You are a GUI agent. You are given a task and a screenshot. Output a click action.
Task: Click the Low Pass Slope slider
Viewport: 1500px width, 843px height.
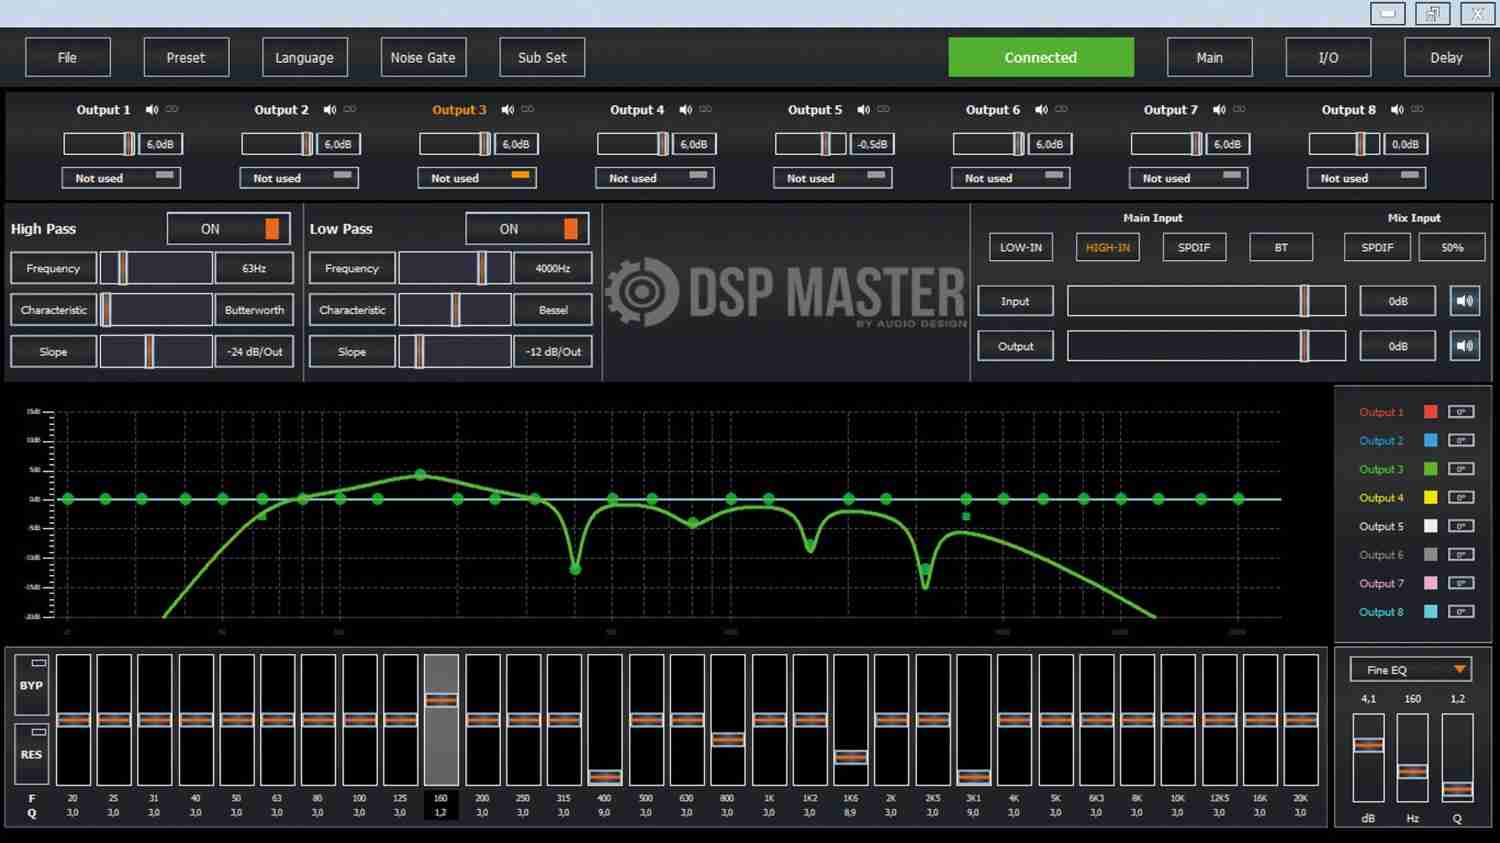coord(455,352)
